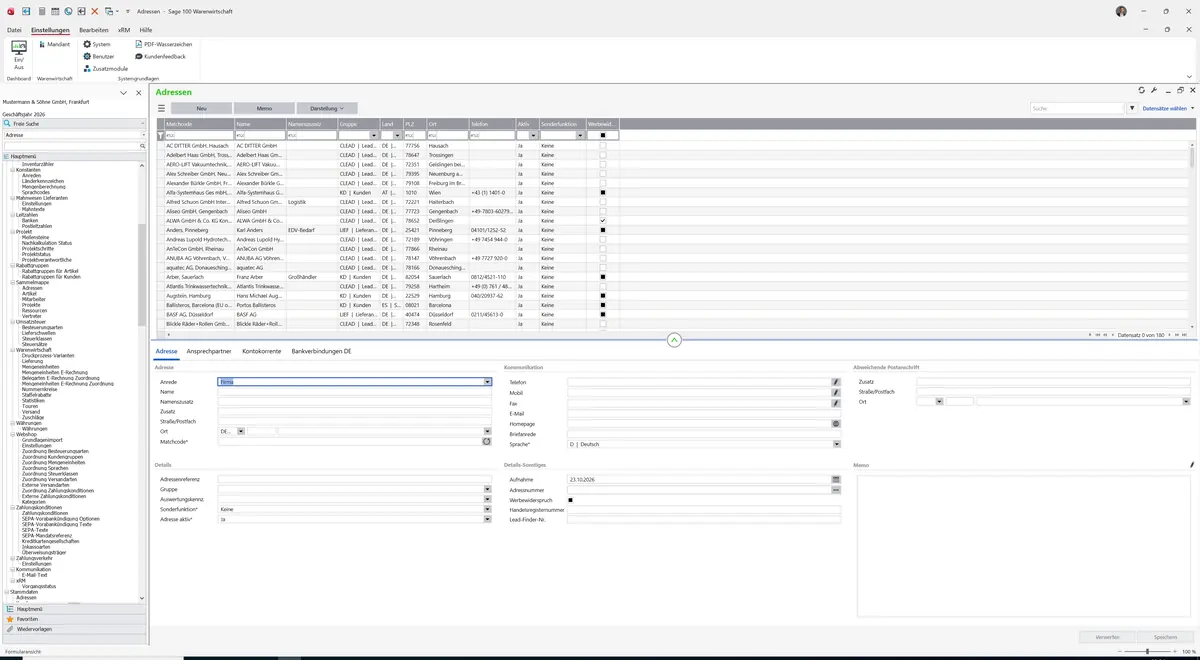1200x660 pixels.
Task: Toggle Werbewiderspruch checkbox for ALWA GmbH row
Action: [x=603, y=221]
